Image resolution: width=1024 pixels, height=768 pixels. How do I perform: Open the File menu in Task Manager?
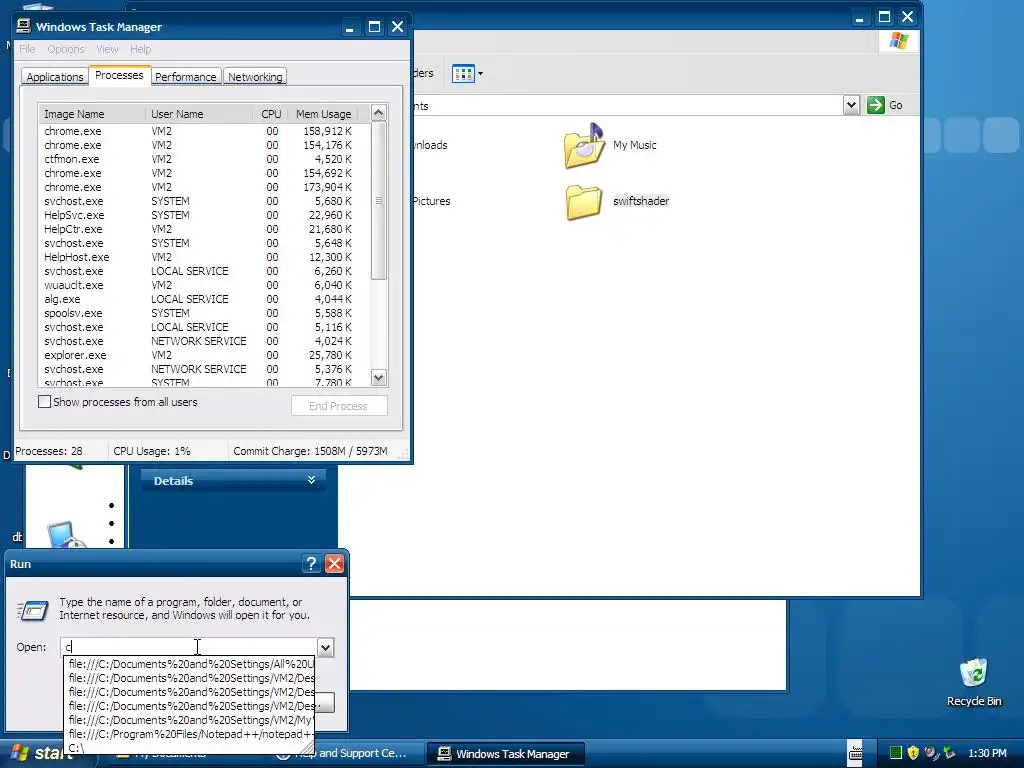27,49
